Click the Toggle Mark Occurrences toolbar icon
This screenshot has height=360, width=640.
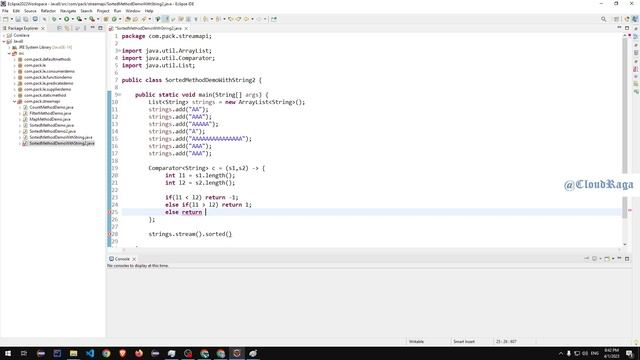[x=166, y=19]
